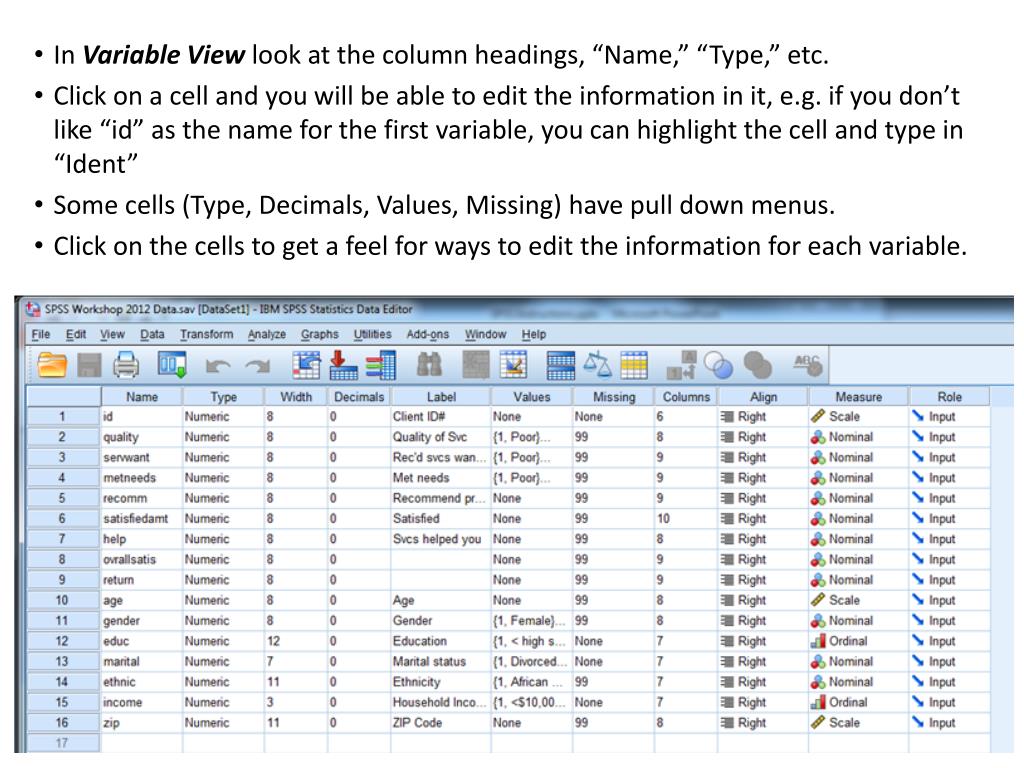Click the Name column header
Screen dimensions: 1024x768
tap(142, 396)
